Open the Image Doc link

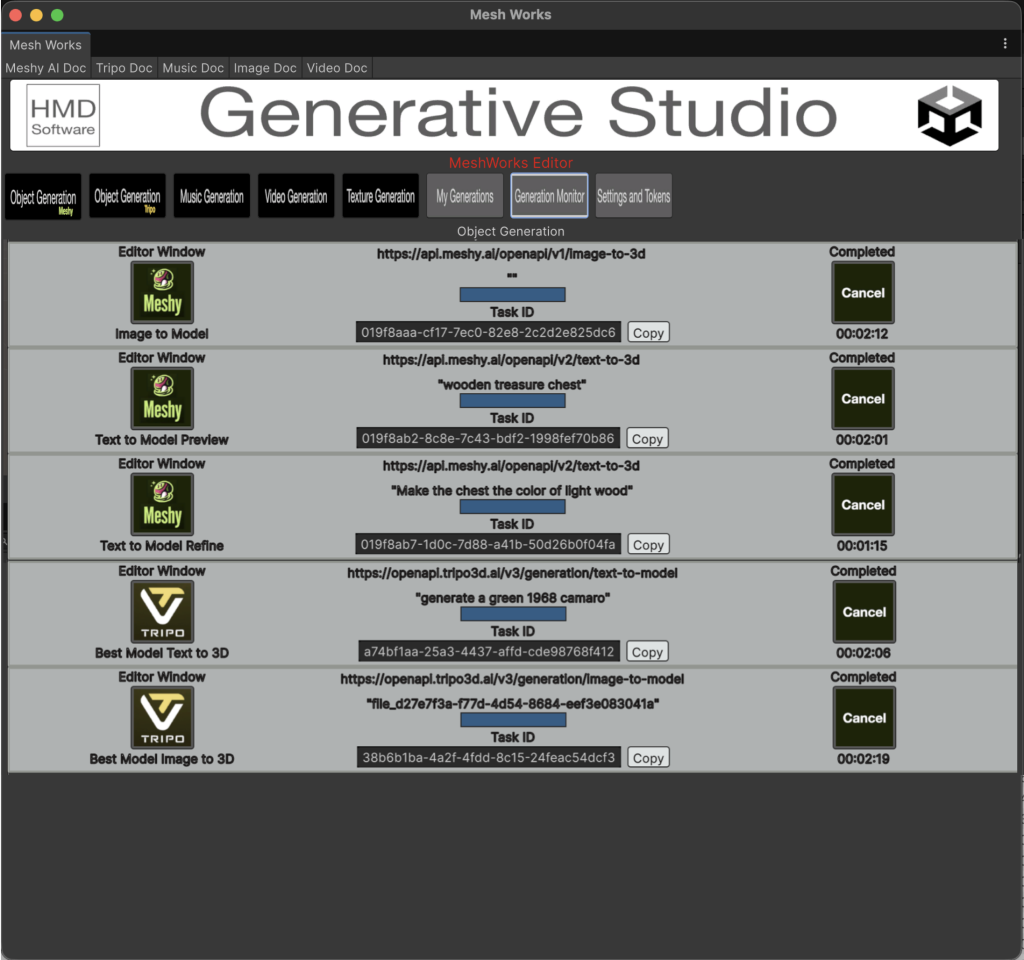click(265, 68)
